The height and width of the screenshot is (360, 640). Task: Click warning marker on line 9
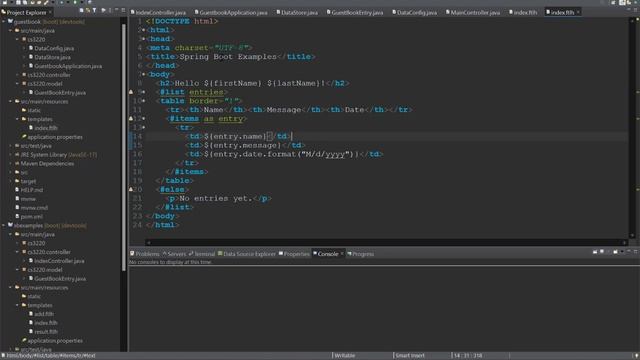[131, 92]
